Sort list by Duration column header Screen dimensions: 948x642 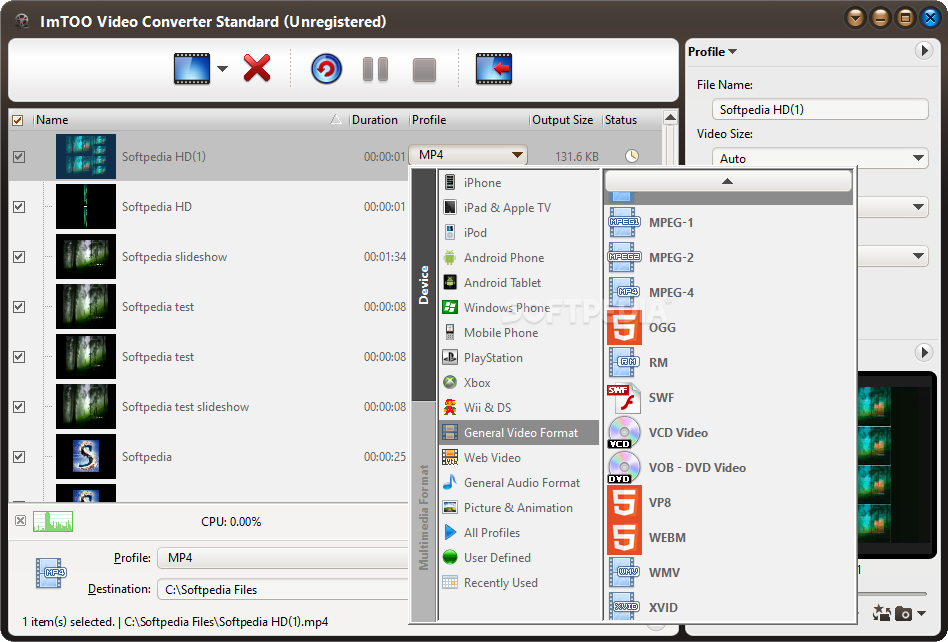tap(375, 120)
